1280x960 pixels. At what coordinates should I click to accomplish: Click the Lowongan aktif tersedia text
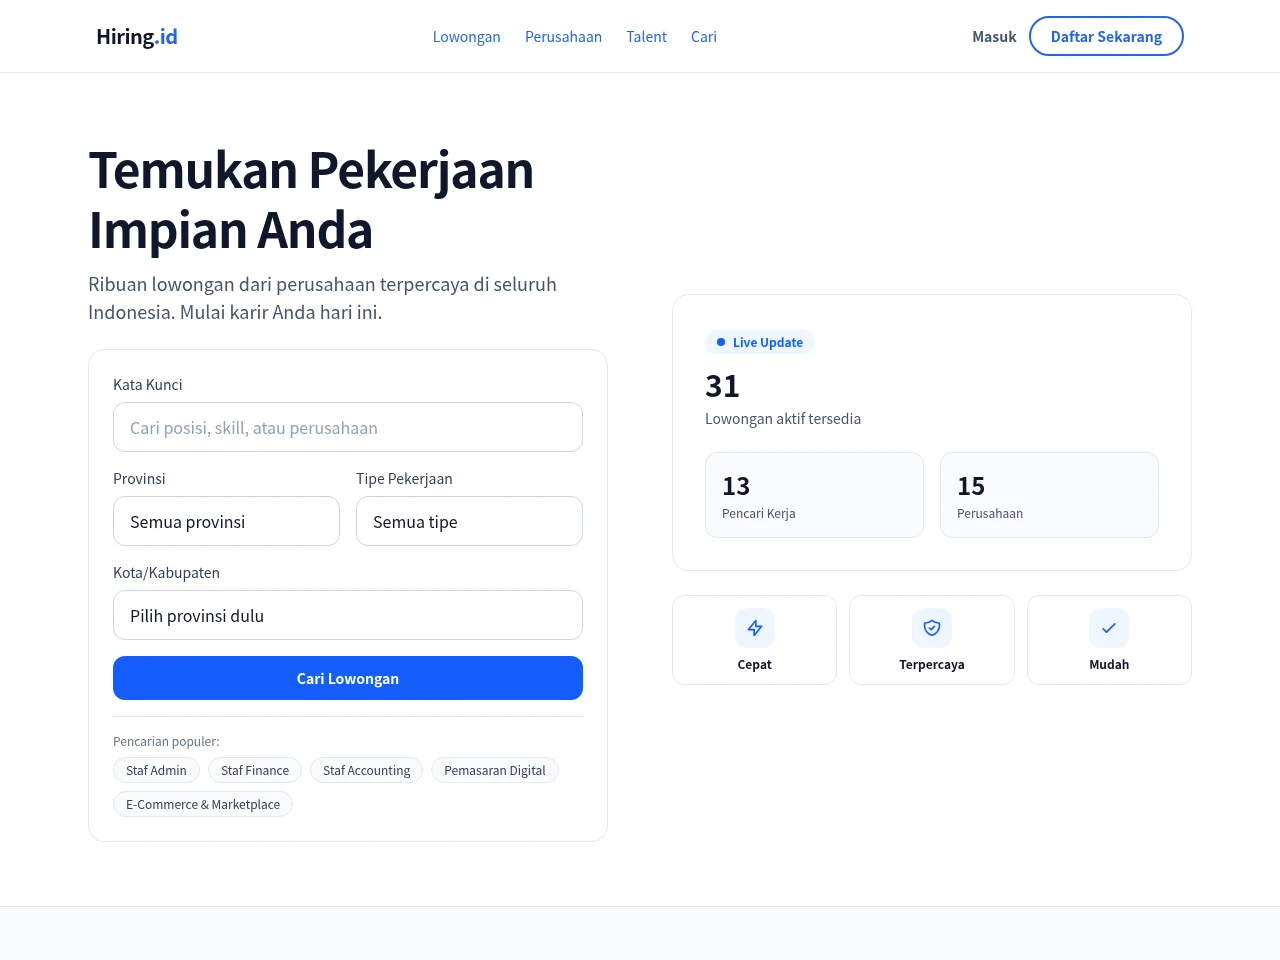783,419
